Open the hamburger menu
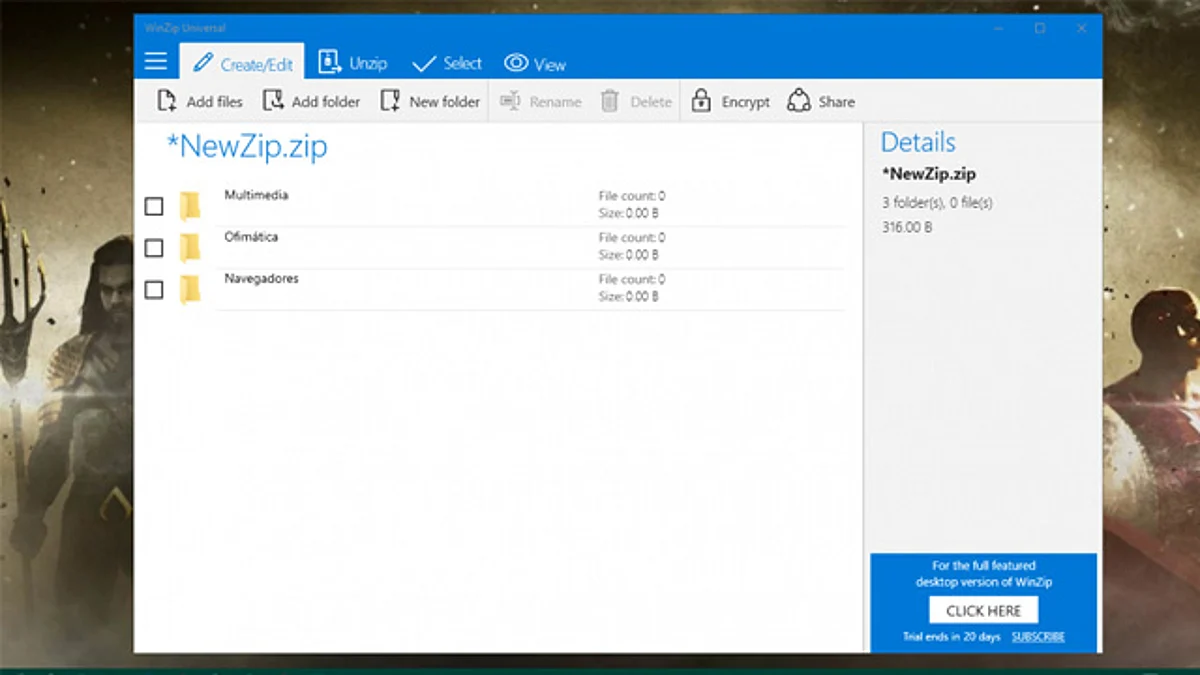The height and width of the screenshot is (675, 1200). (x=155, y=62)
